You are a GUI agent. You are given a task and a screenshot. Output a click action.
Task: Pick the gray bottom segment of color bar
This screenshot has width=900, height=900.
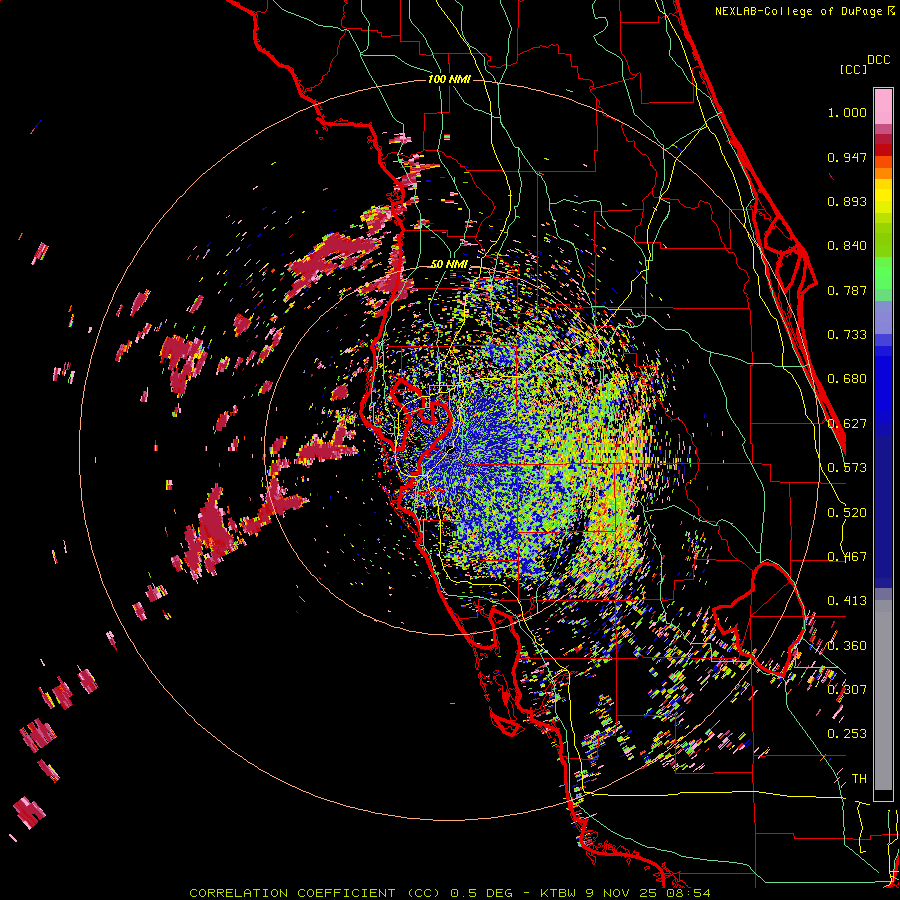point(883,695)
